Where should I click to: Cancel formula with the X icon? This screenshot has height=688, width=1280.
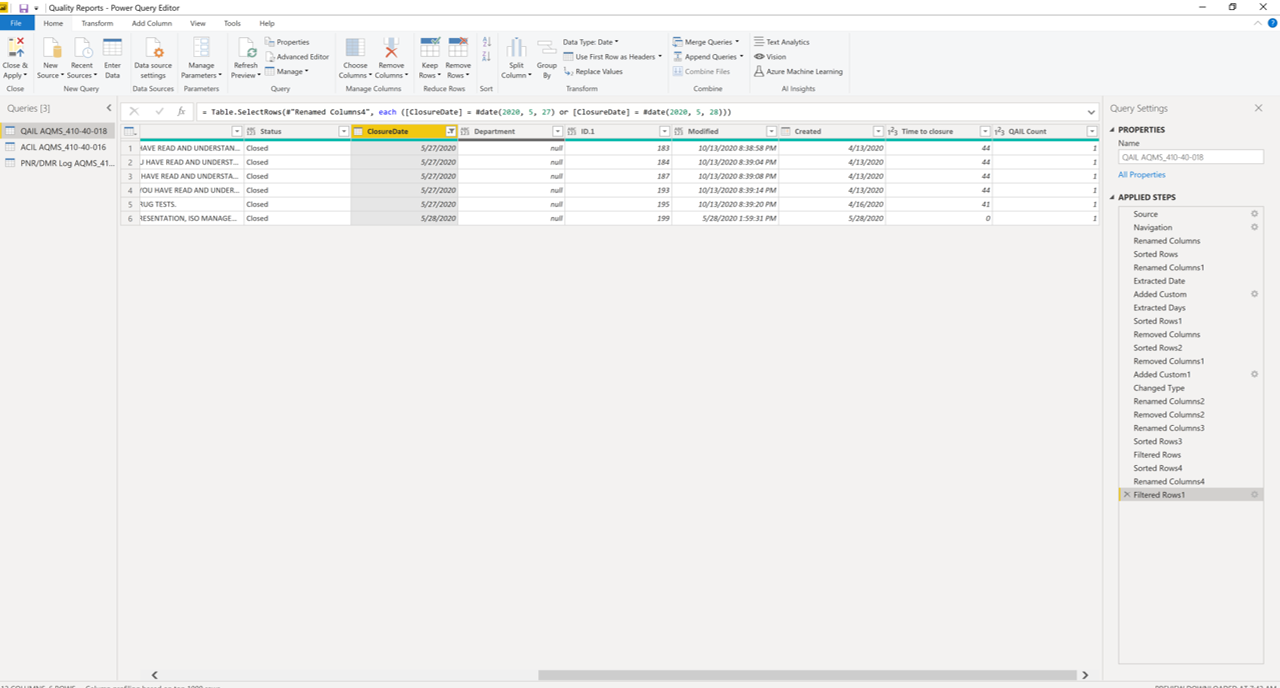tap(134, 112)
